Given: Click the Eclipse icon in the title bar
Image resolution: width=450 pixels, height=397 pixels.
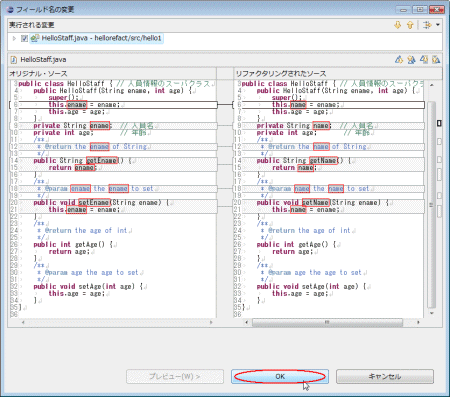Looking at the screenshot, I should point(10,9).
